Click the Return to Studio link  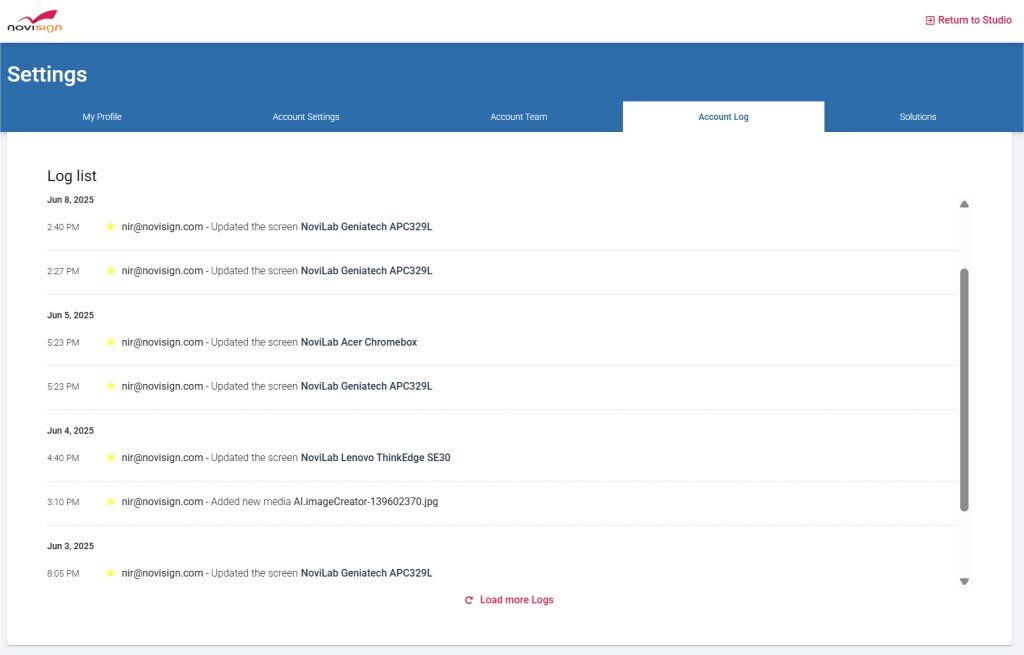point(975,19)
